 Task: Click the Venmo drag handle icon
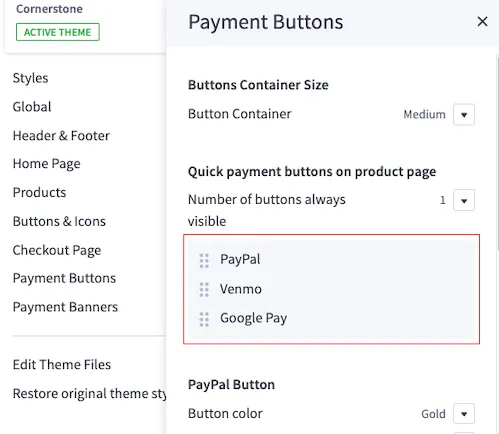point(204,290)
